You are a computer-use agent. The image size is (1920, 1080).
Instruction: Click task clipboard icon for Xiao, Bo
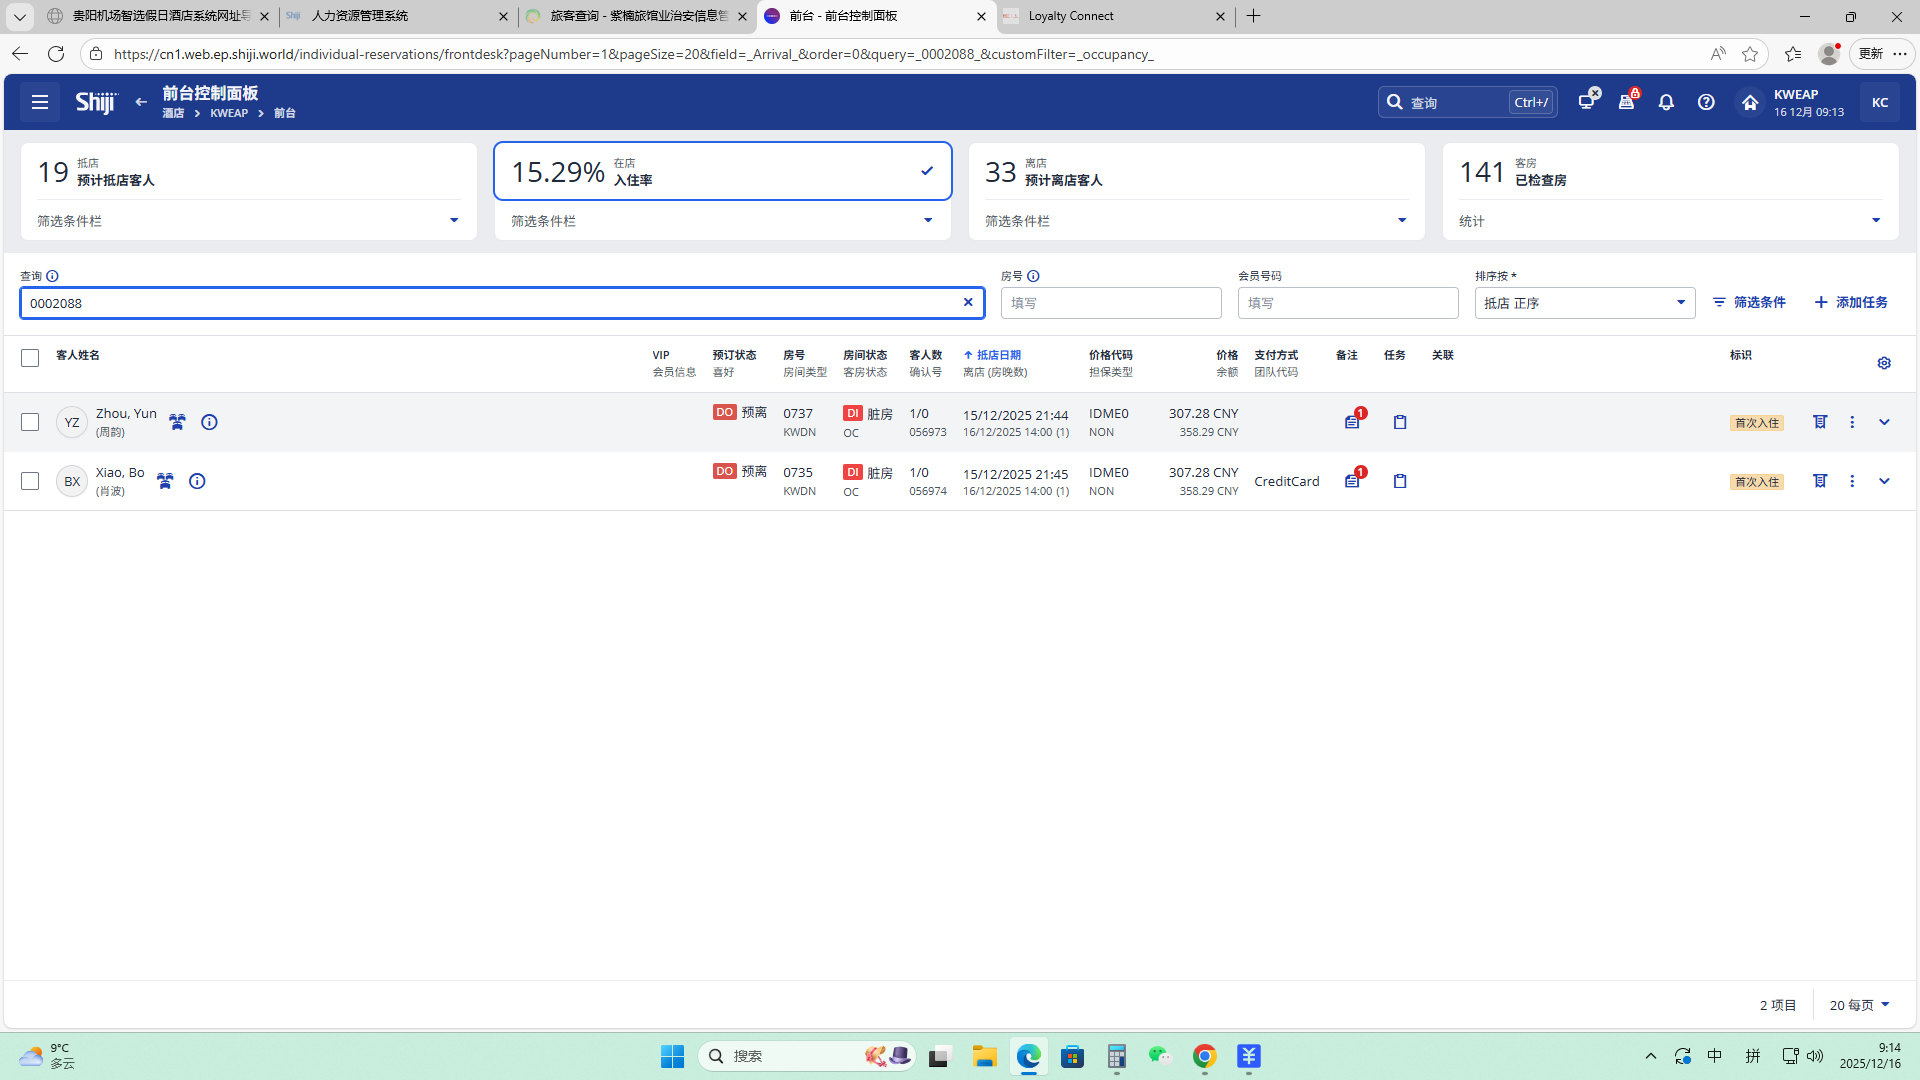pos(1400,481)
